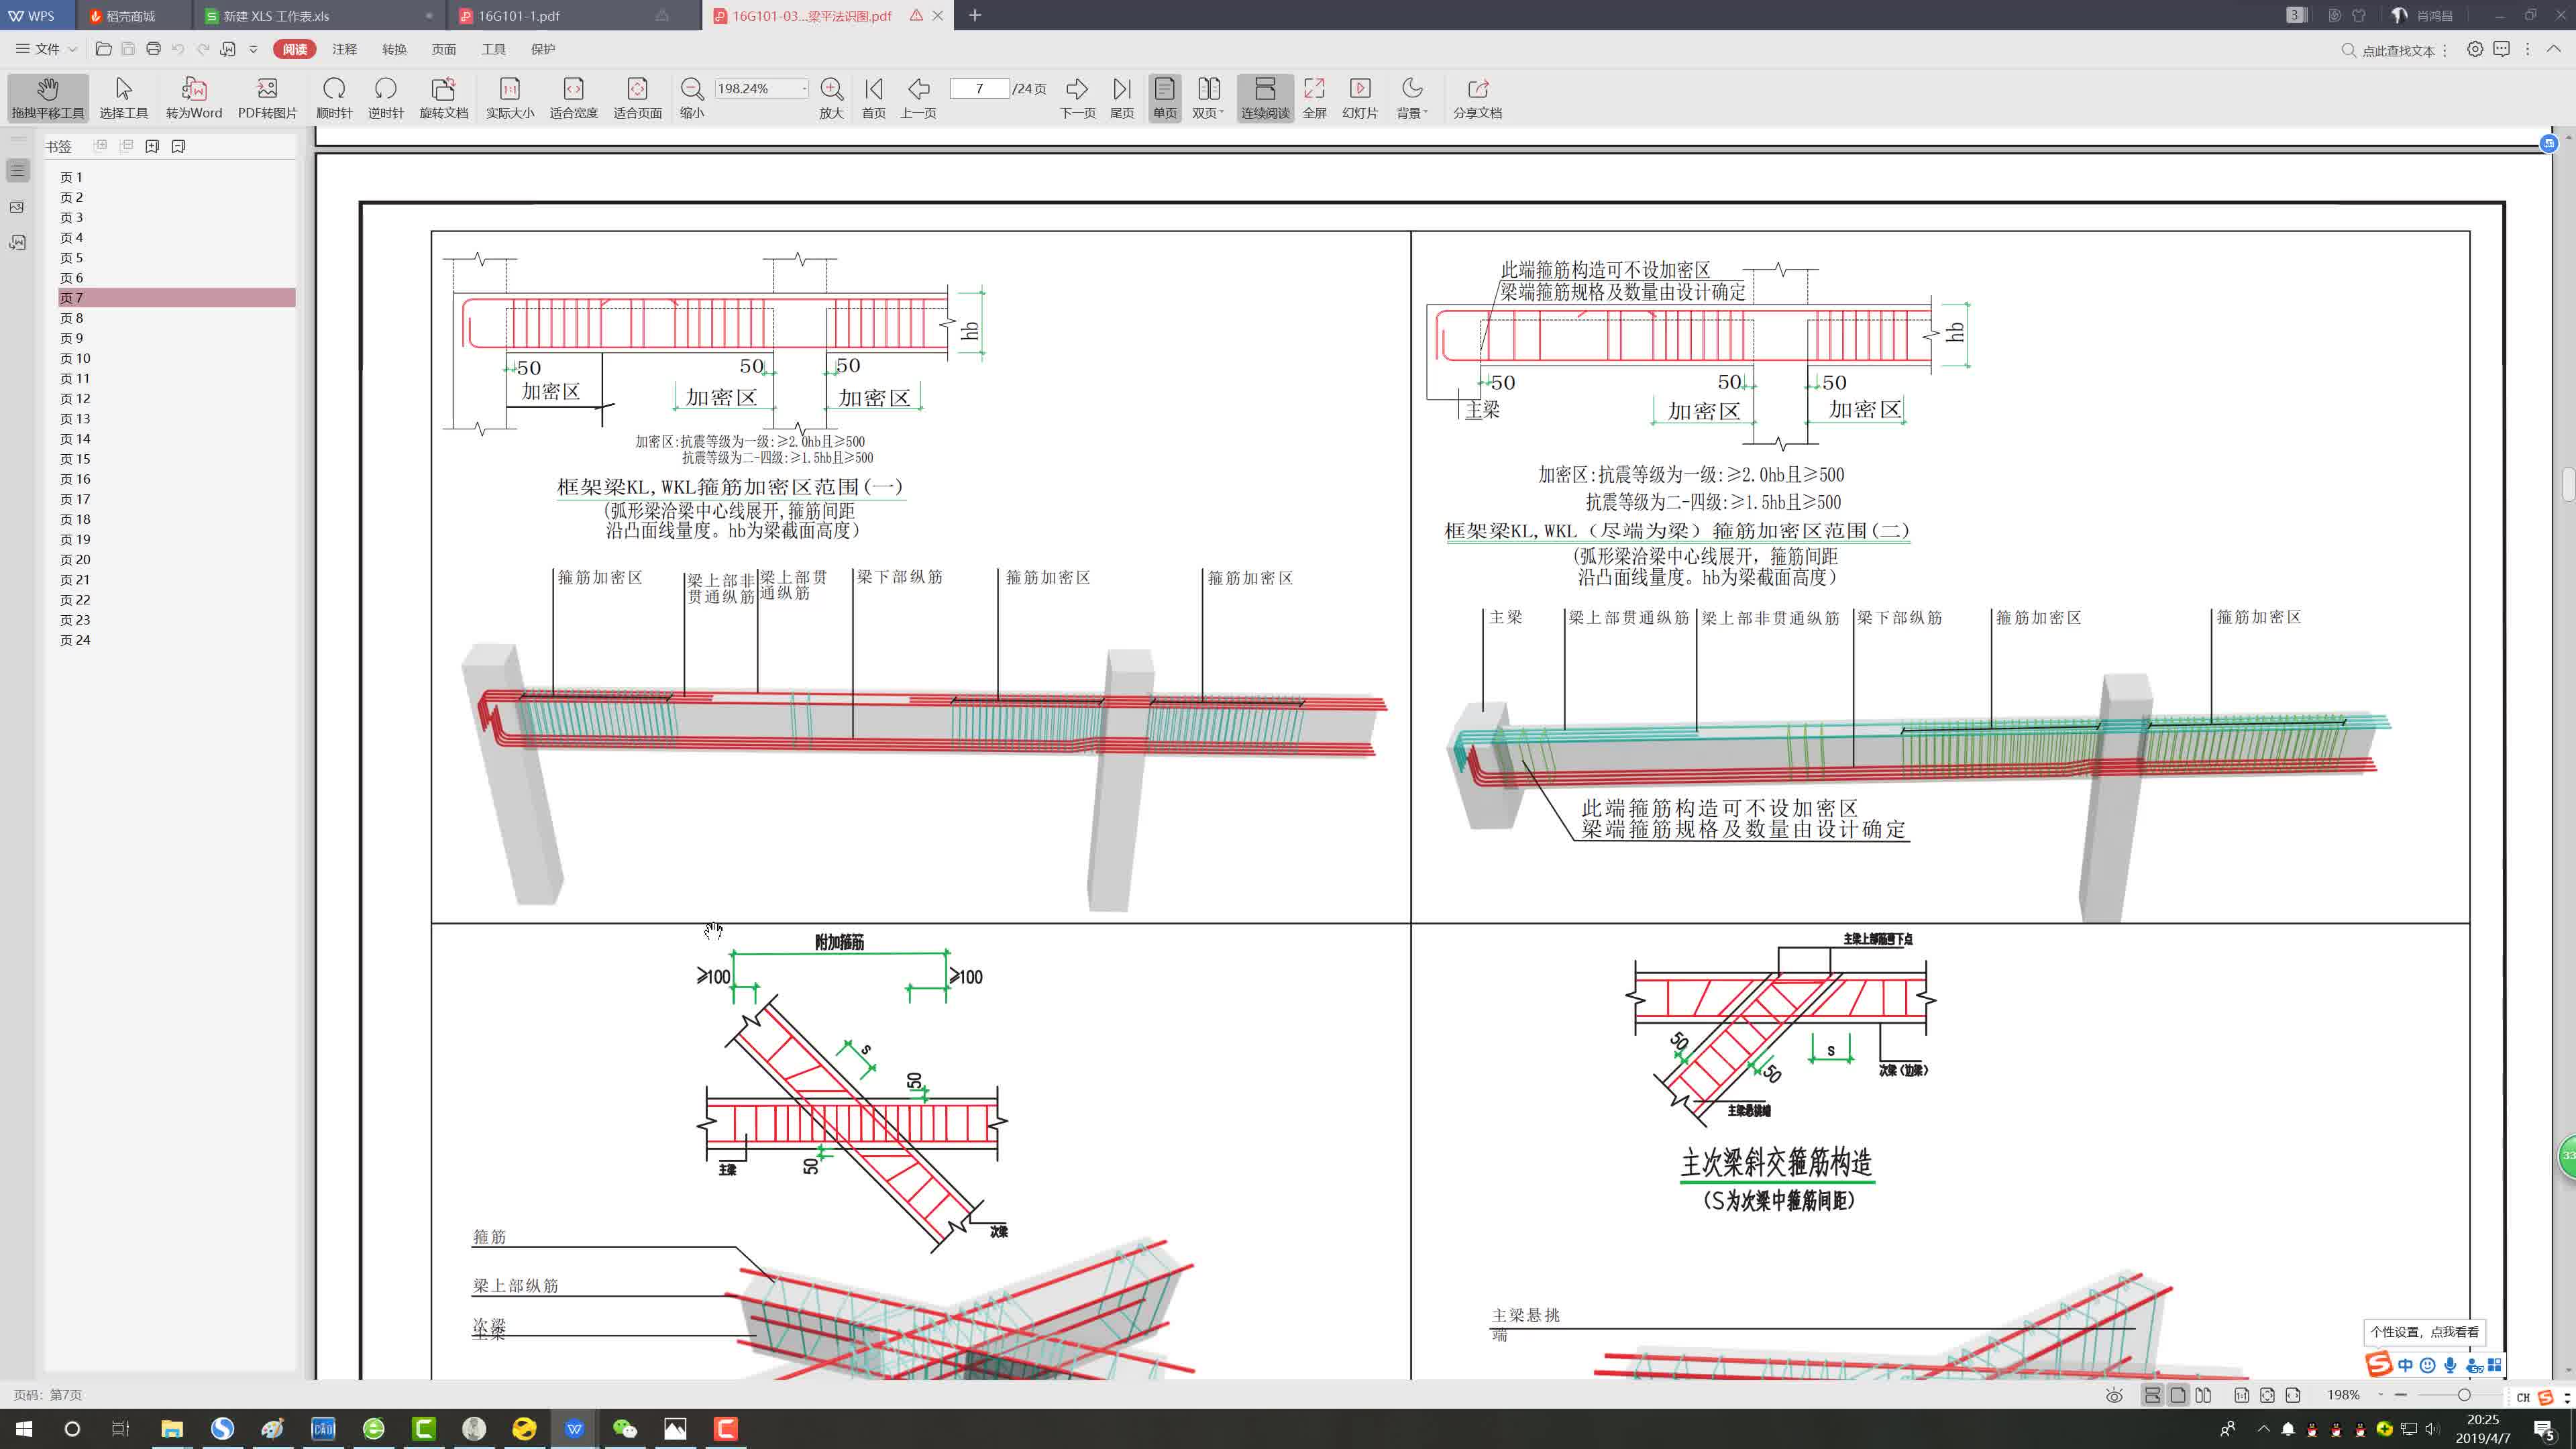Open the Annotate menu tab
Screen dimensions: 2576x1449
[x=344, y=49]
